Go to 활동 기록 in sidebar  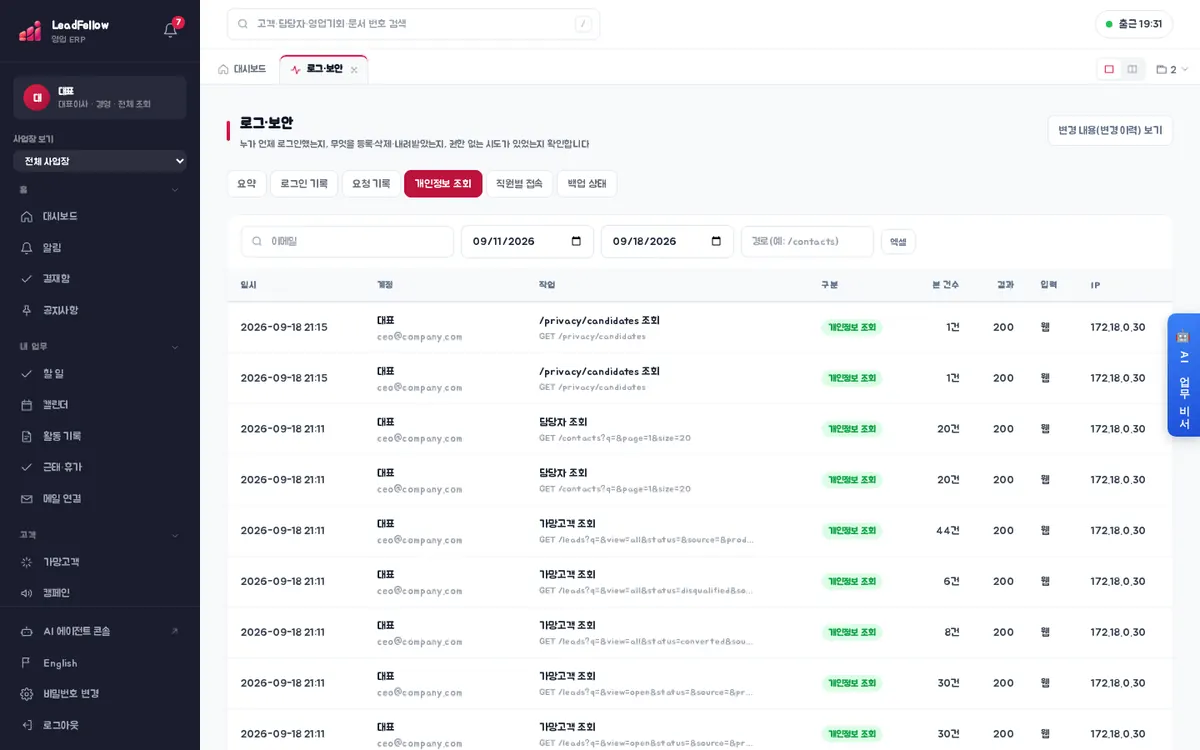100,436
